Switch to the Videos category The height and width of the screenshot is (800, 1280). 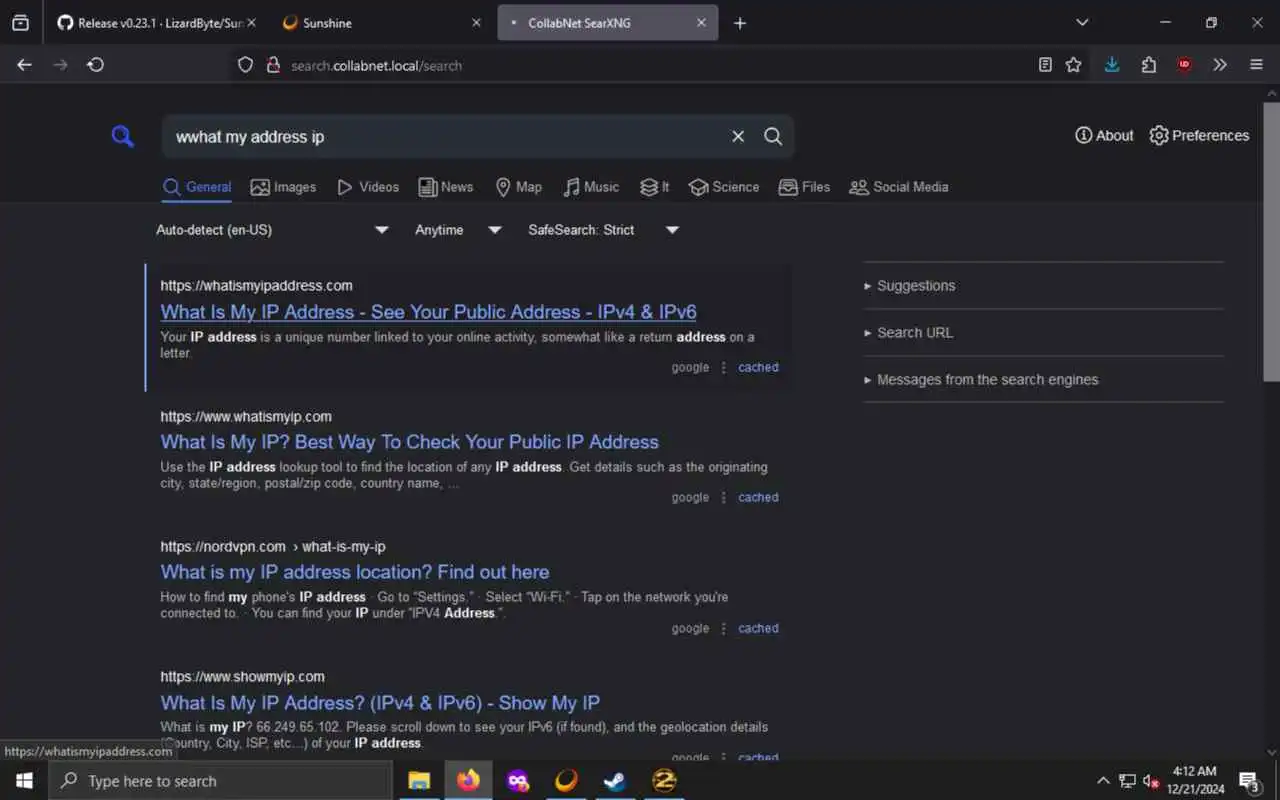pos(368,187)
